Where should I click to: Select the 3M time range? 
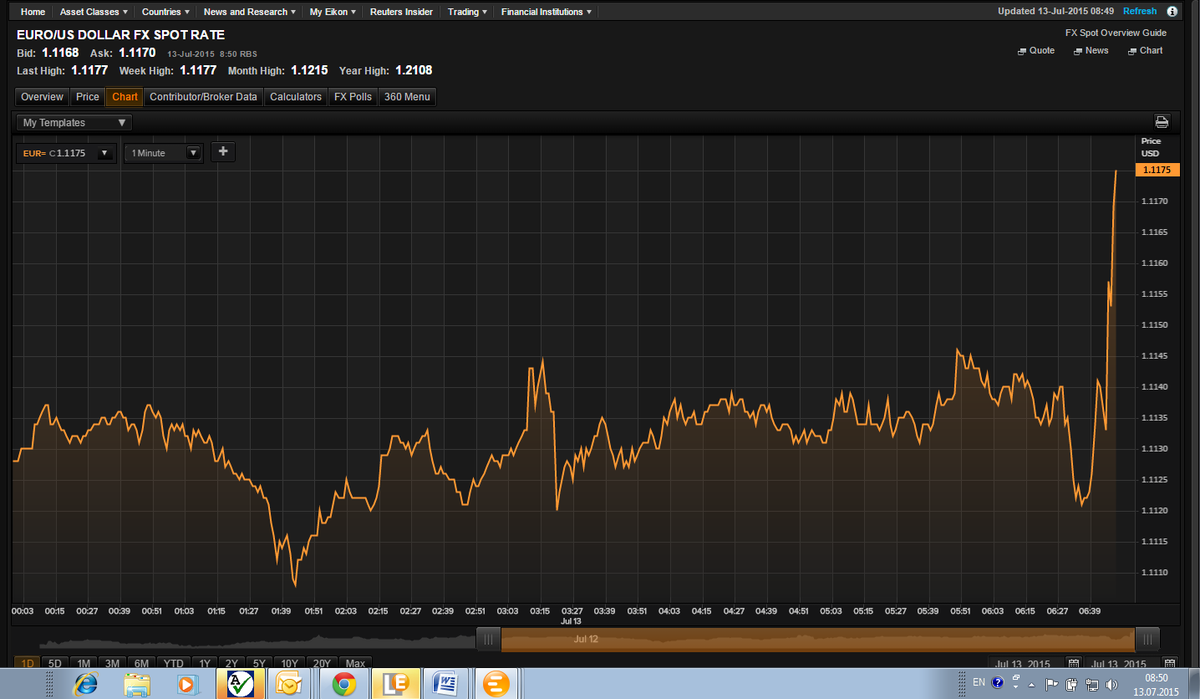113,663
